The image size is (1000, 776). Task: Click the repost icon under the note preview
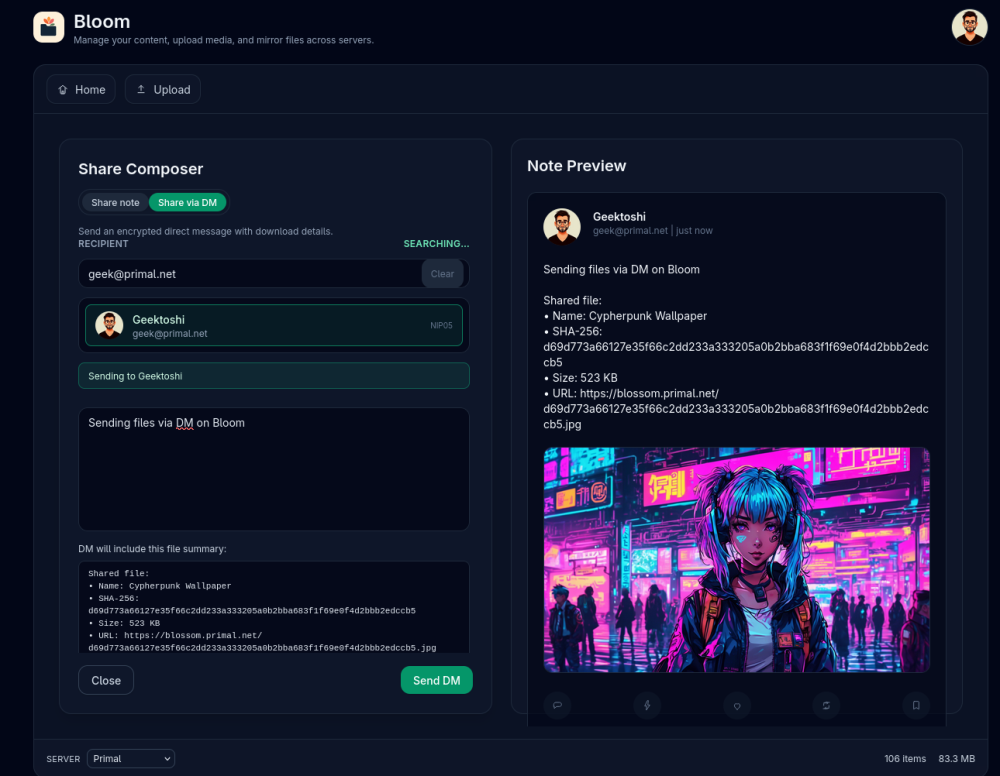click(826, 705)
